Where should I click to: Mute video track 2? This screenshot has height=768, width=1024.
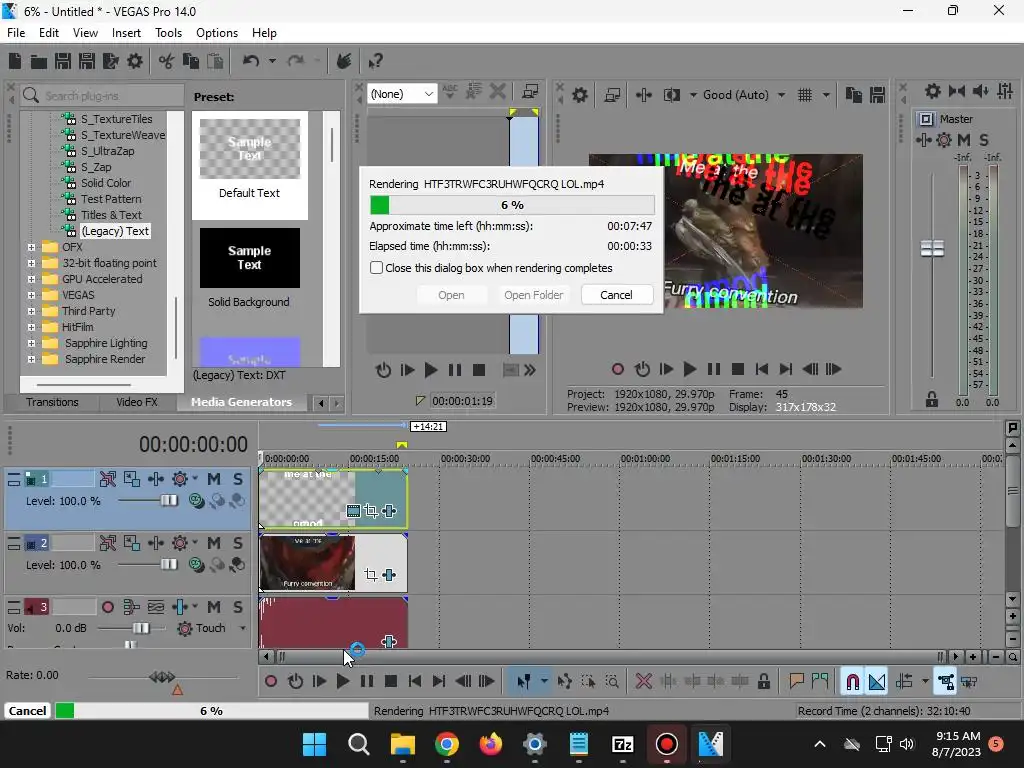pos(214,543)
